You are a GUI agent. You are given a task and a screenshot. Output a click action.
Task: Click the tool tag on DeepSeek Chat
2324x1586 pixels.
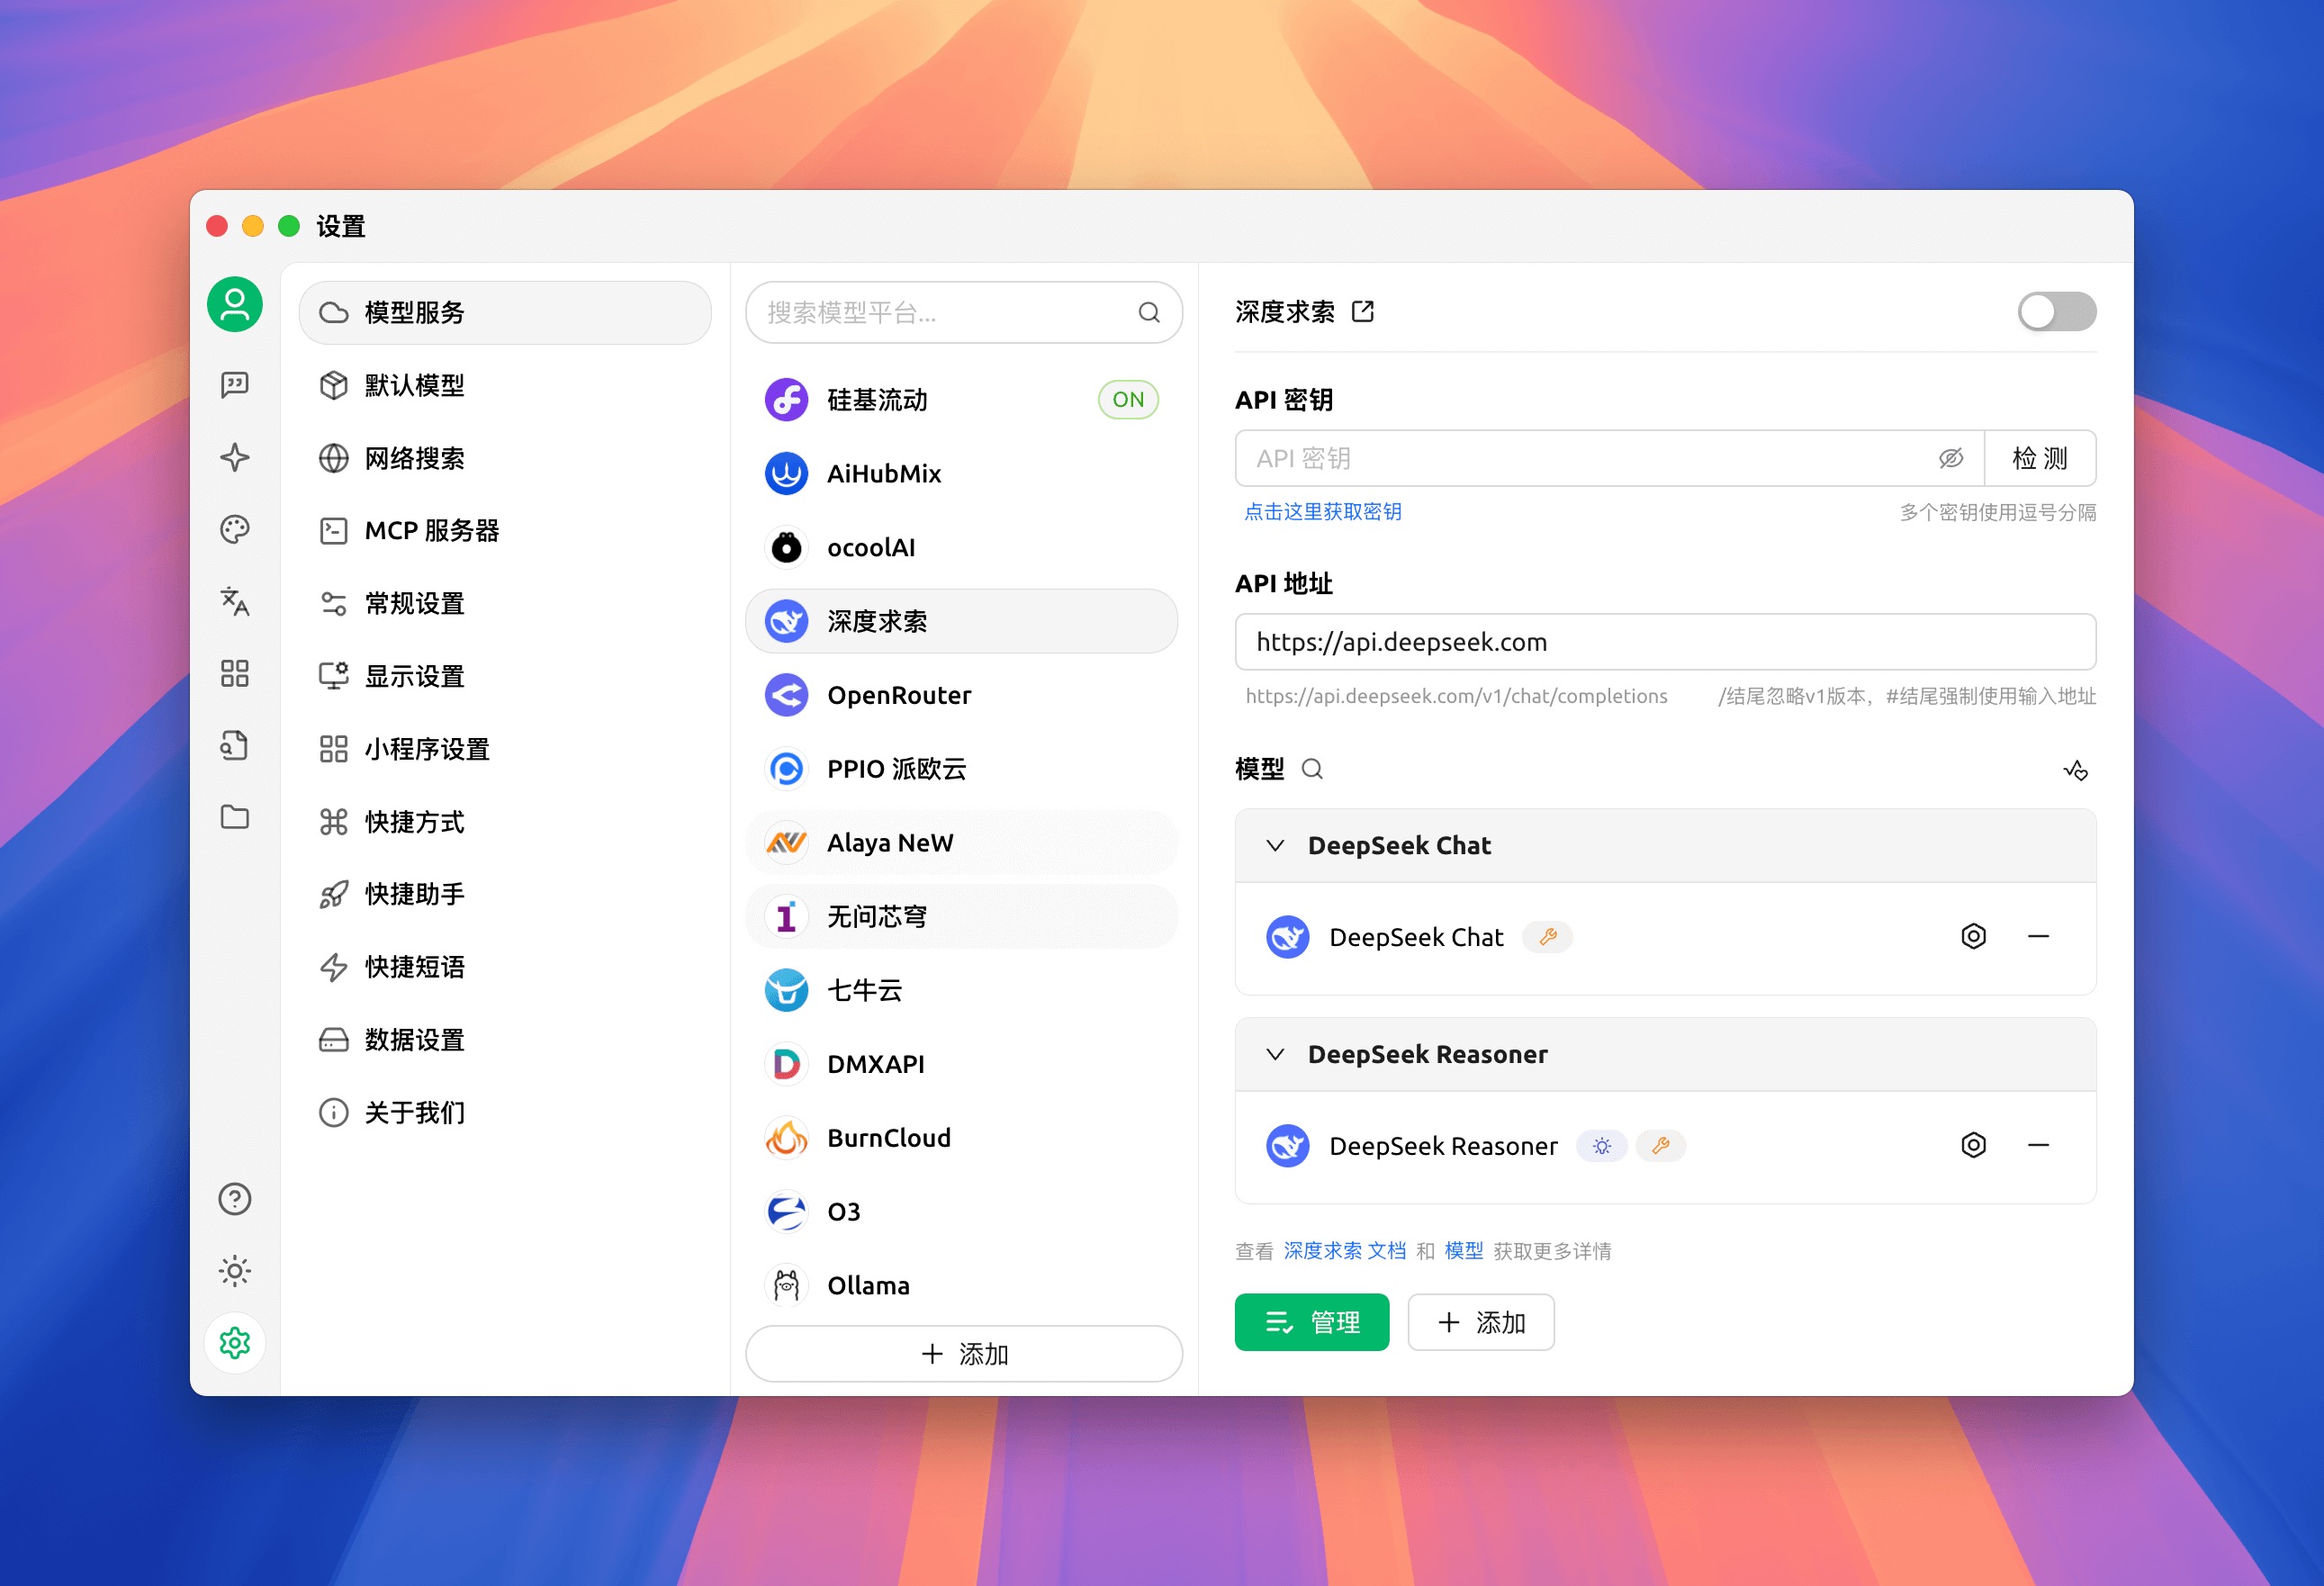click(1548, 937)
